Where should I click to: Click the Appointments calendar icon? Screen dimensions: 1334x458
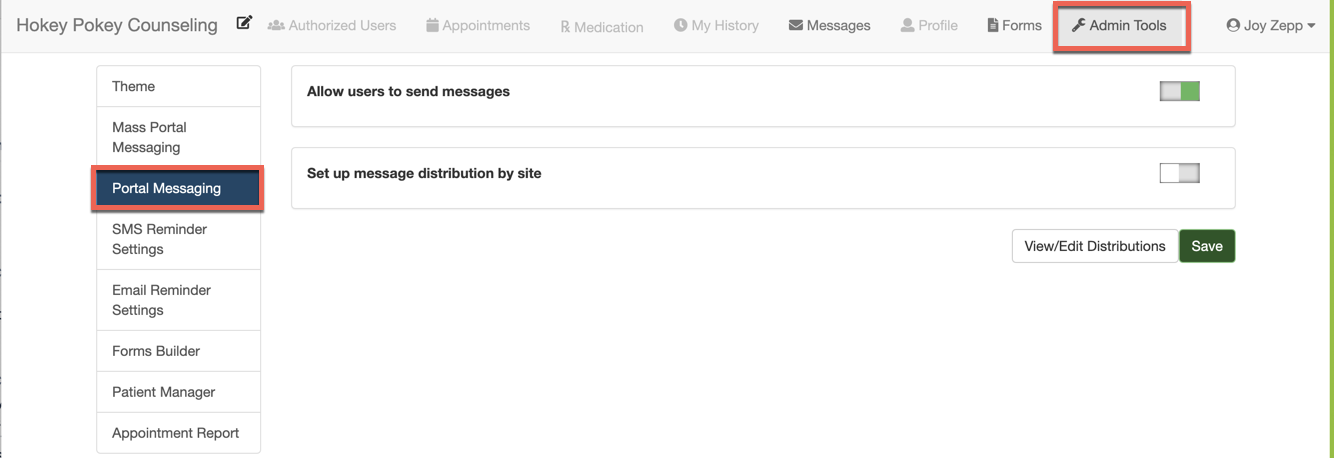point(432,25)
